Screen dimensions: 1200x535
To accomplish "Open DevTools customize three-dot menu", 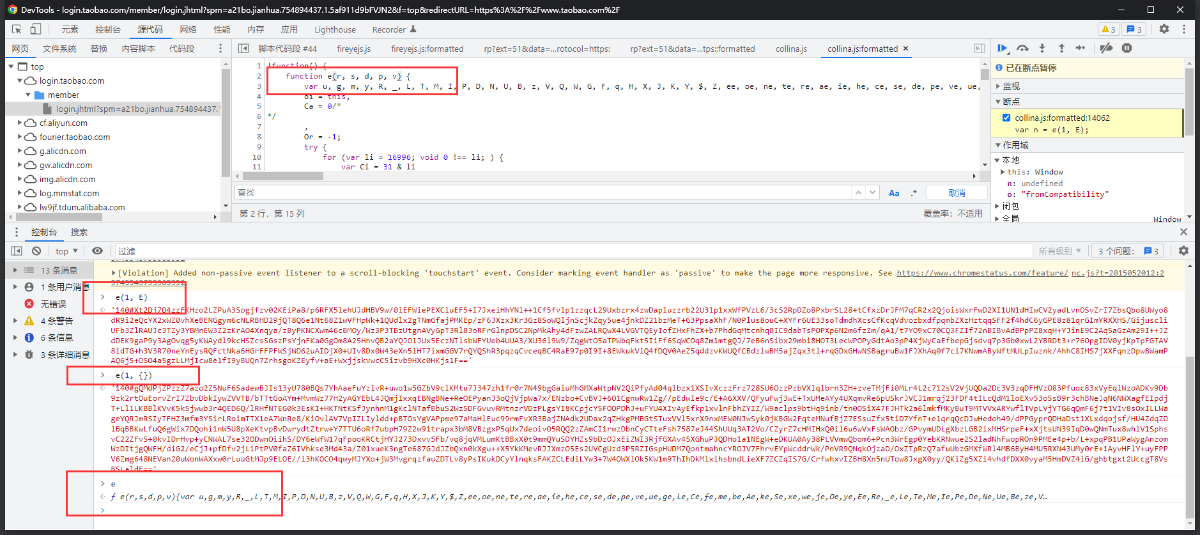I will click(x=1184, y=29).
